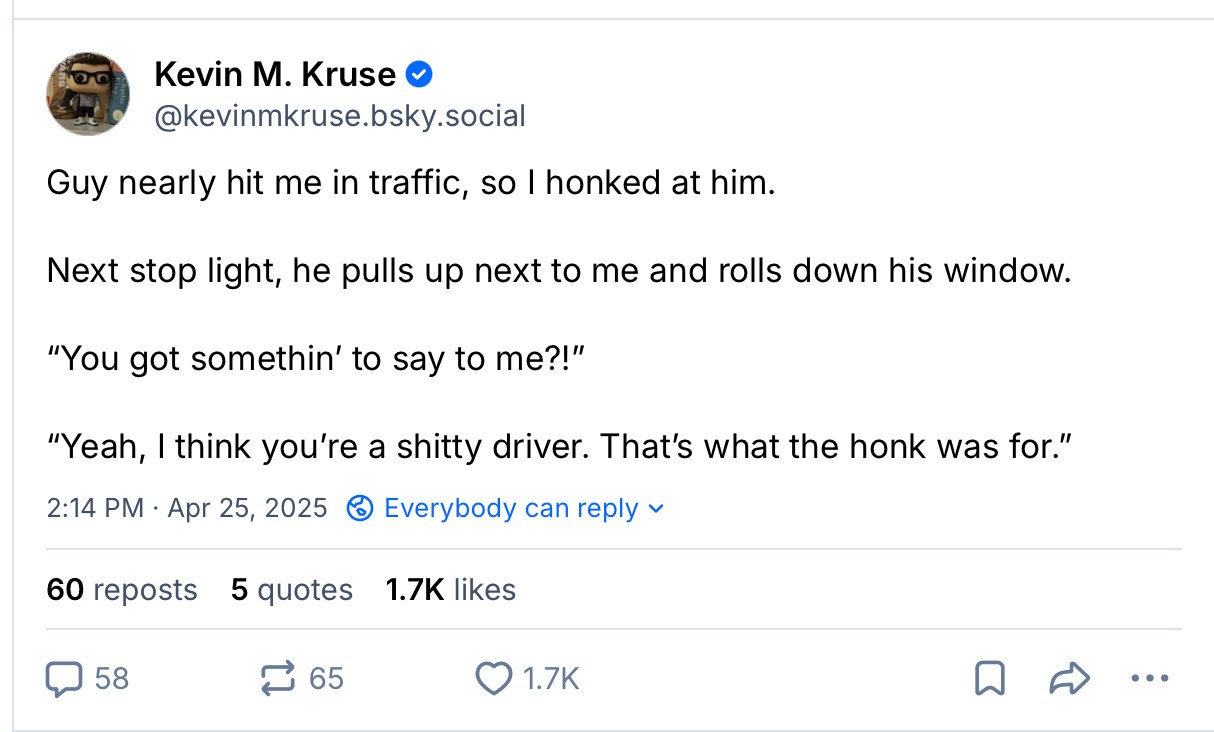View the list of 60 reposts
Viewport: 1214px width, 732px height.
tap(122, 589)
